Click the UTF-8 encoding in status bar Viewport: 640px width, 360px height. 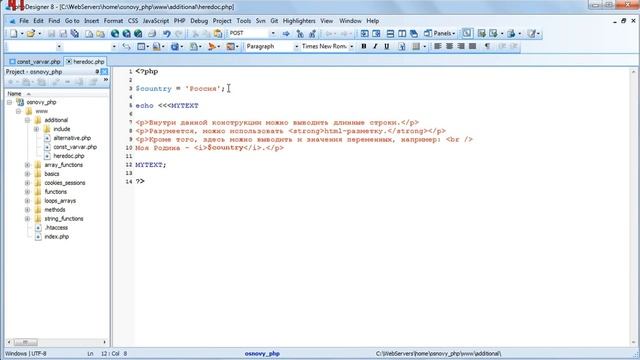pyautogui.click(x=38, y=353)
